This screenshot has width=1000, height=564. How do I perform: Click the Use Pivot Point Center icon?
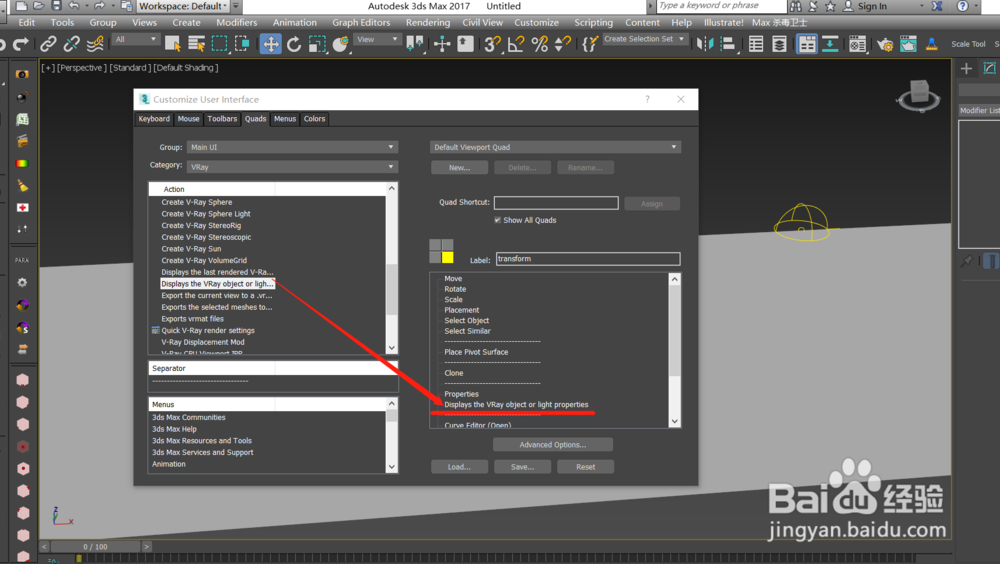[415, 44]
